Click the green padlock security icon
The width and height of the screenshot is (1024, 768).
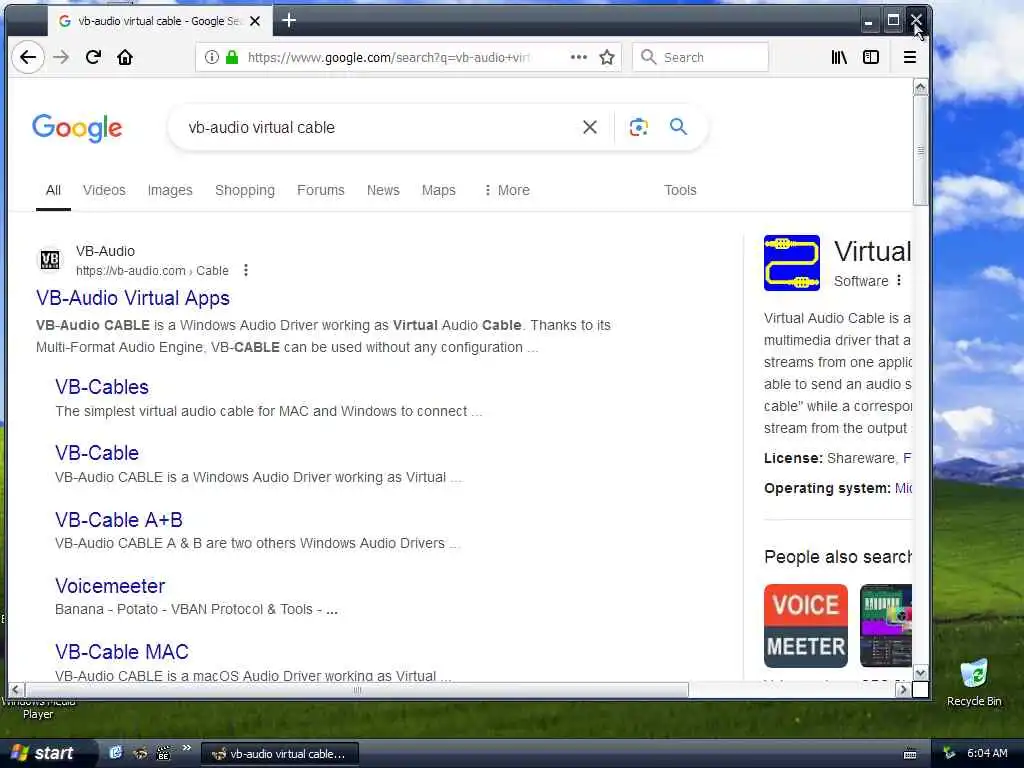(x=232, y=57)
